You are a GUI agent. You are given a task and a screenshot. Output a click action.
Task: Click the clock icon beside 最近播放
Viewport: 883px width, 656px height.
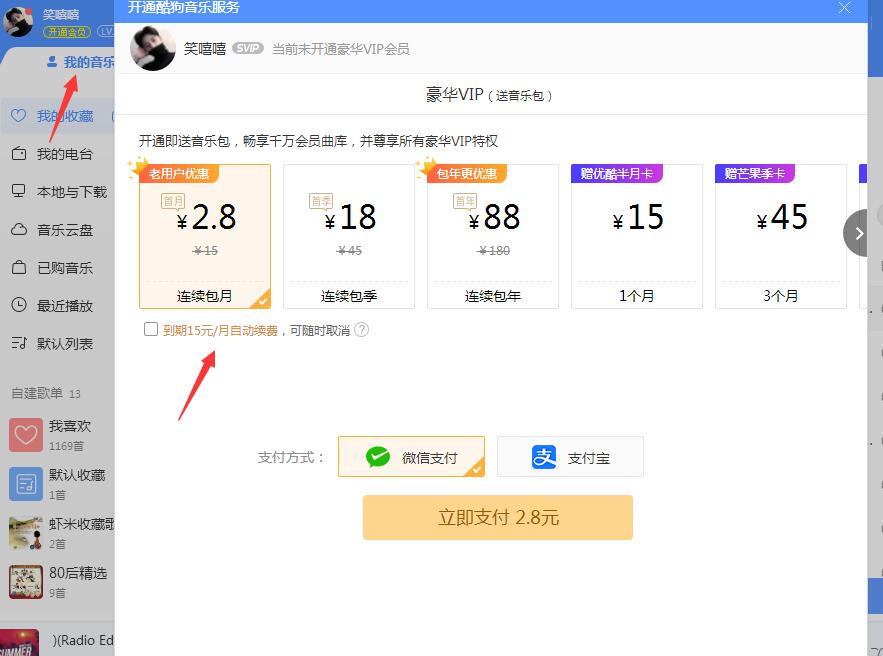[19, 305]
